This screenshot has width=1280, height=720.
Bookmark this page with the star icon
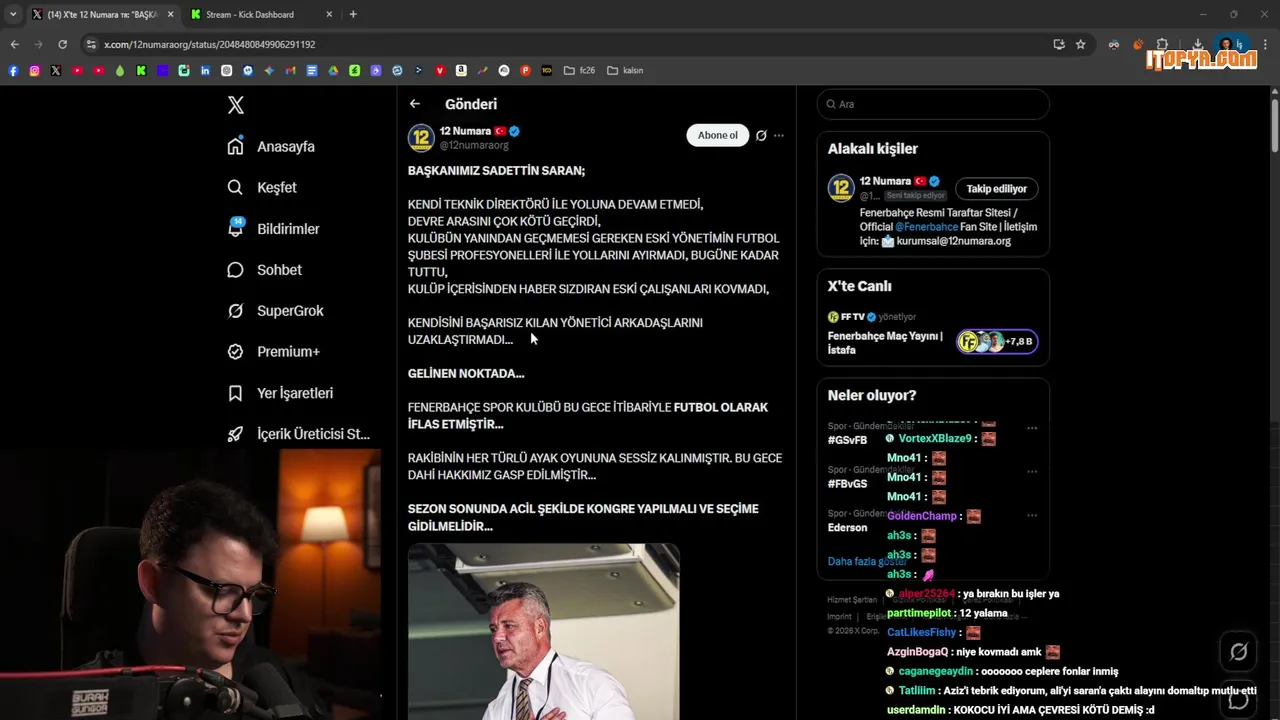pyautogui.click(x=1081, y=44)
